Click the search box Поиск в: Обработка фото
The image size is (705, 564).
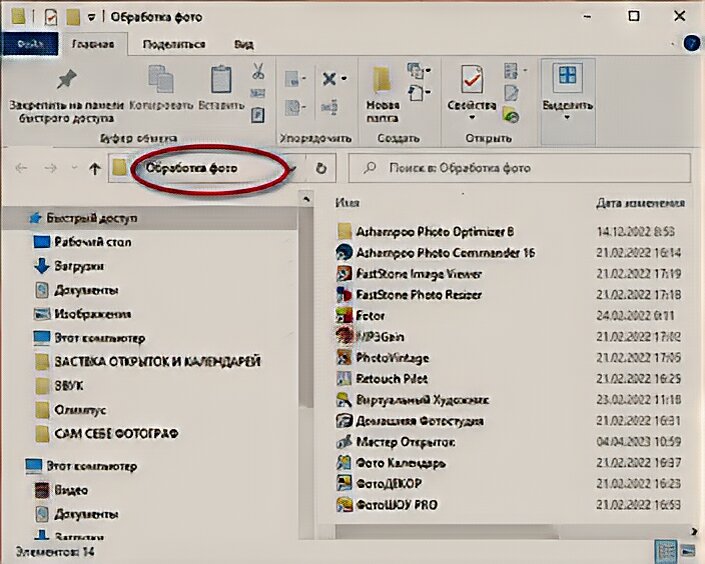tap(519, 168)
